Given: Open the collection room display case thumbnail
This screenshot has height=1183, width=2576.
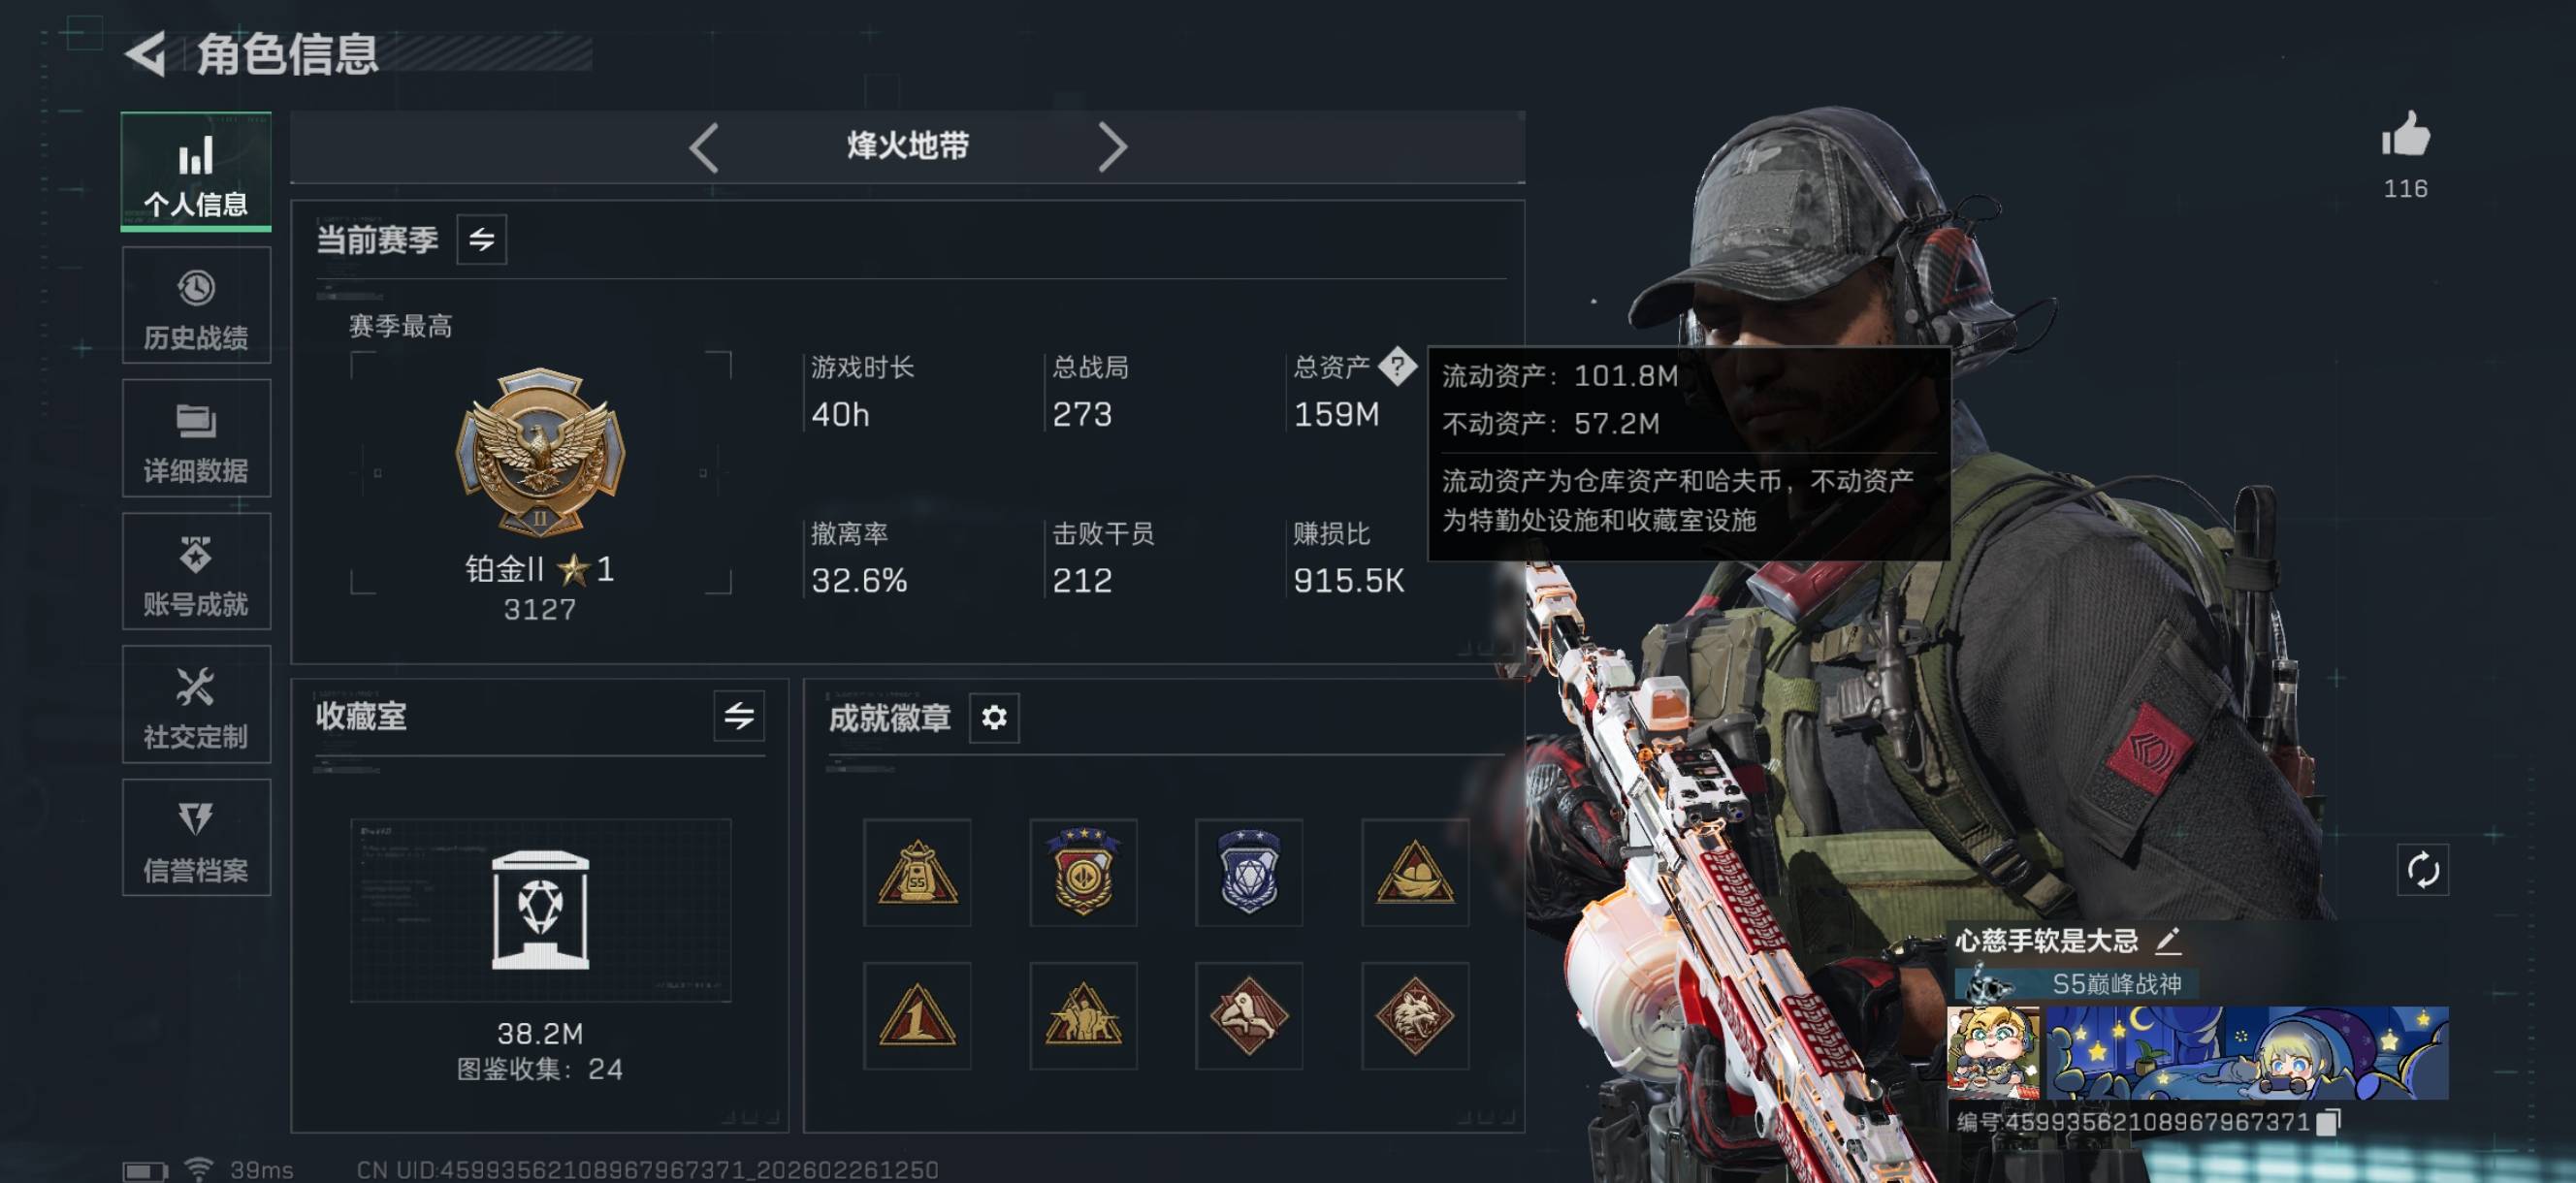Looking at the screenshot, I should tap(540, 910).
